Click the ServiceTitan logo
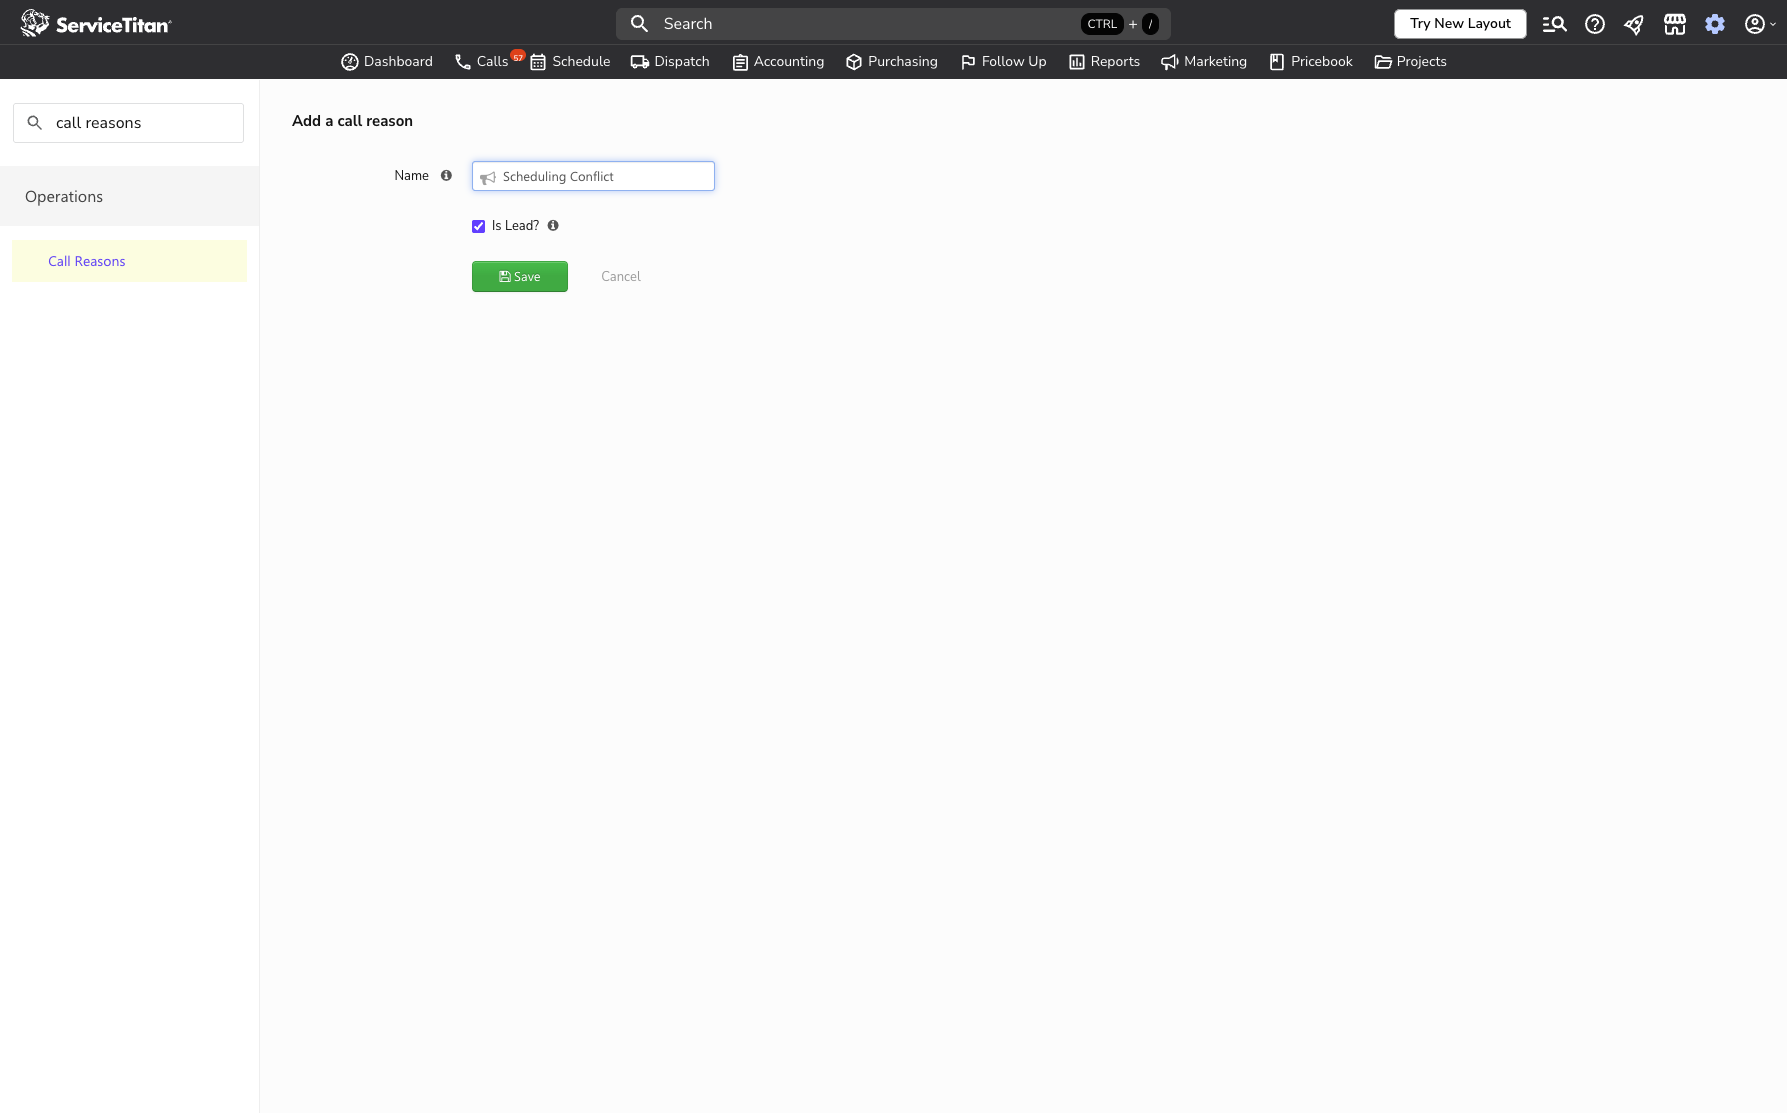 pos(96,24)
